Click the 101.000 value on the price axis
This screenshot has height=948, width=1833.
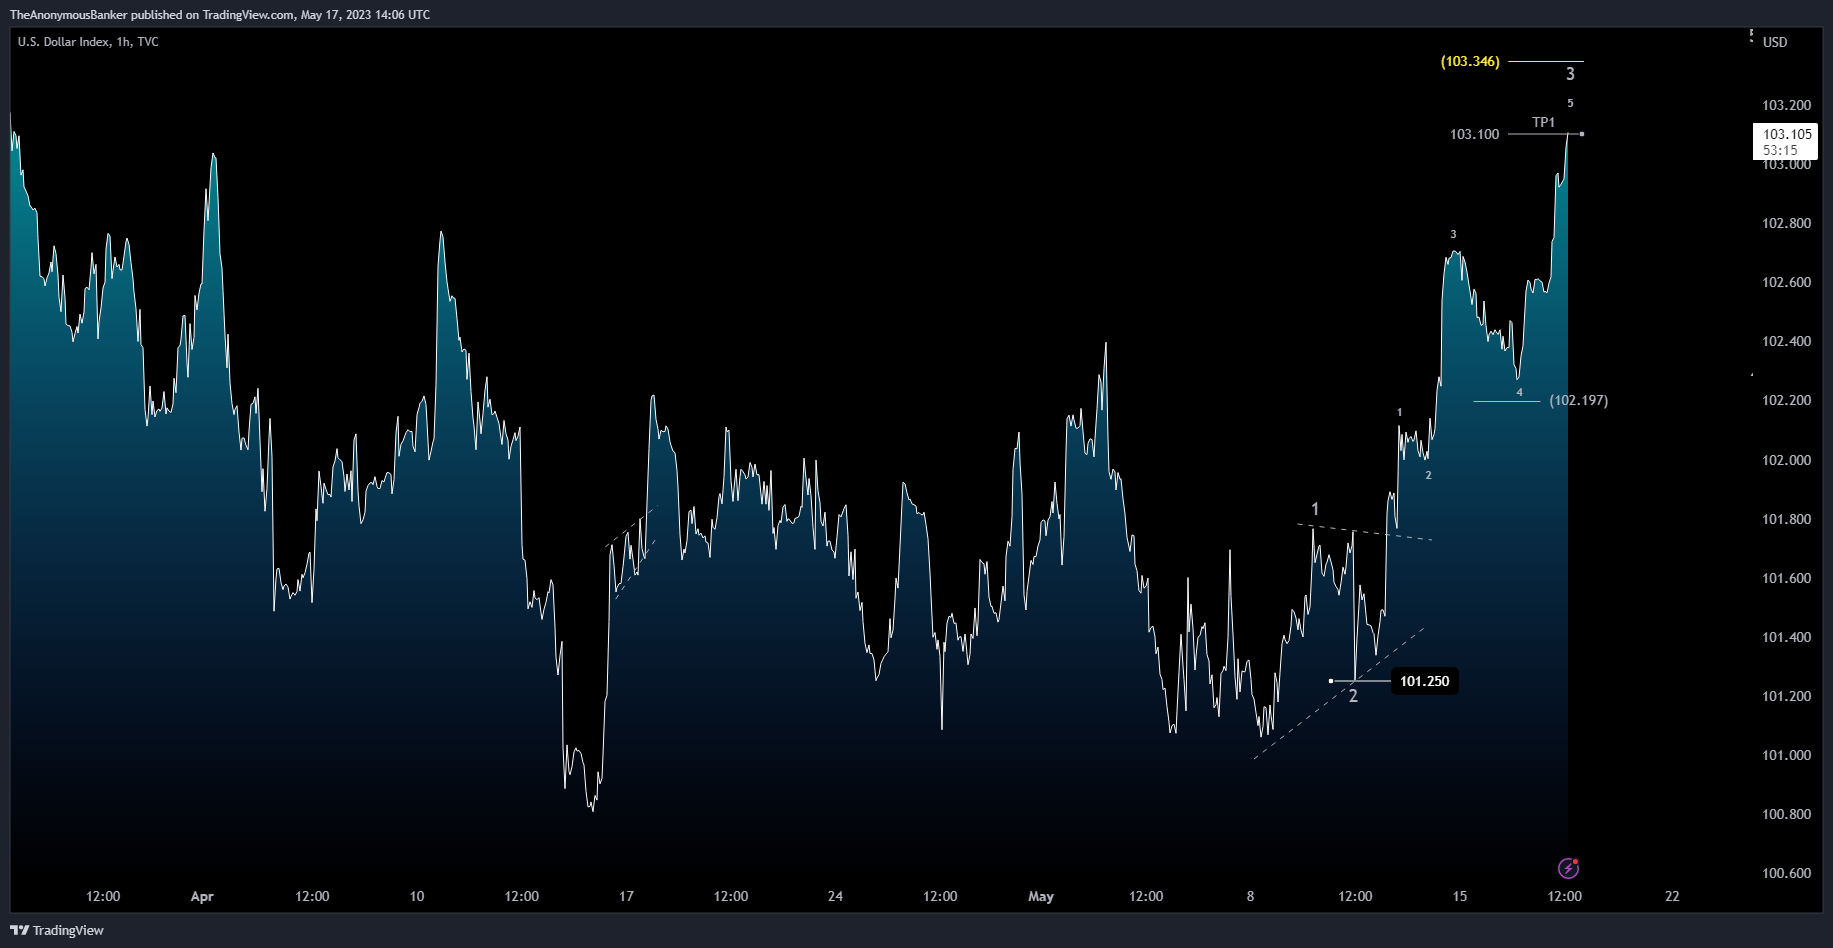(x=1786, y=755)
